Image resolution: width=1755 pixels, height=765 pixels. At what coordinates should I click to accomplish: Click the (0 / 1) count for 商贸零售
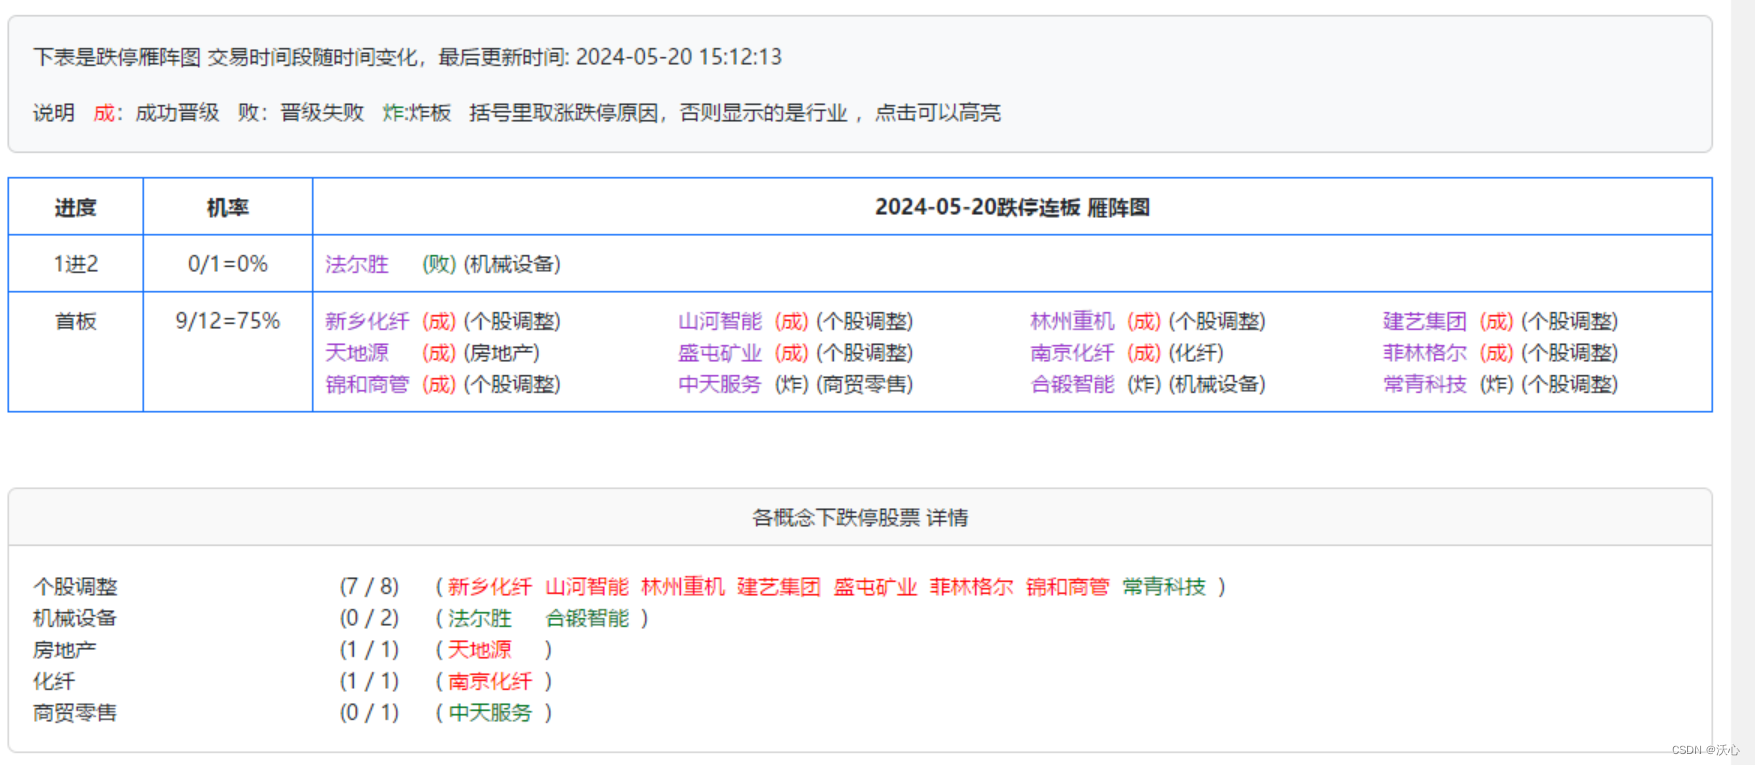[x=369, y=713]
